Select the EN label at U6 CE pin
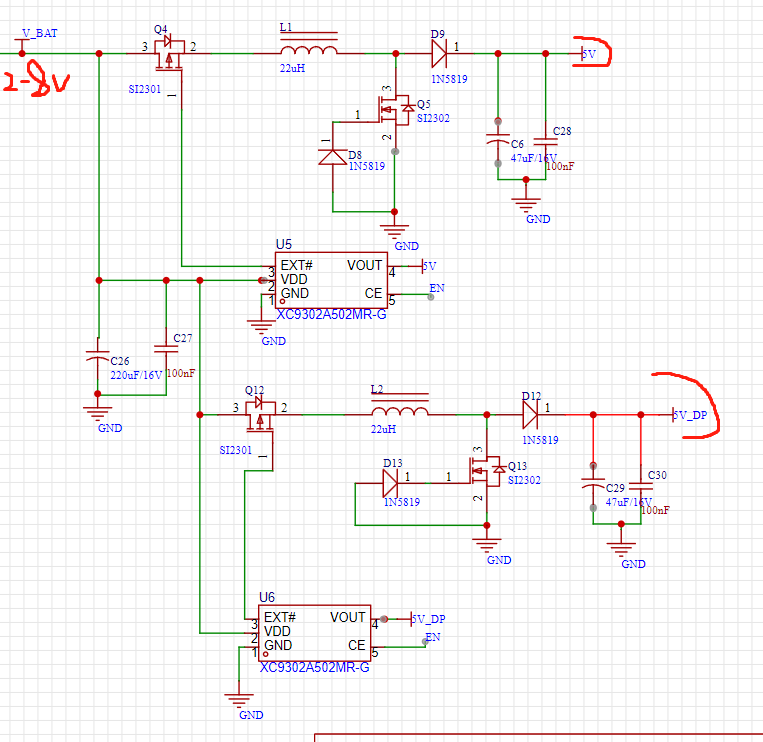Viewport: 763px width, 742px height. 433,637
